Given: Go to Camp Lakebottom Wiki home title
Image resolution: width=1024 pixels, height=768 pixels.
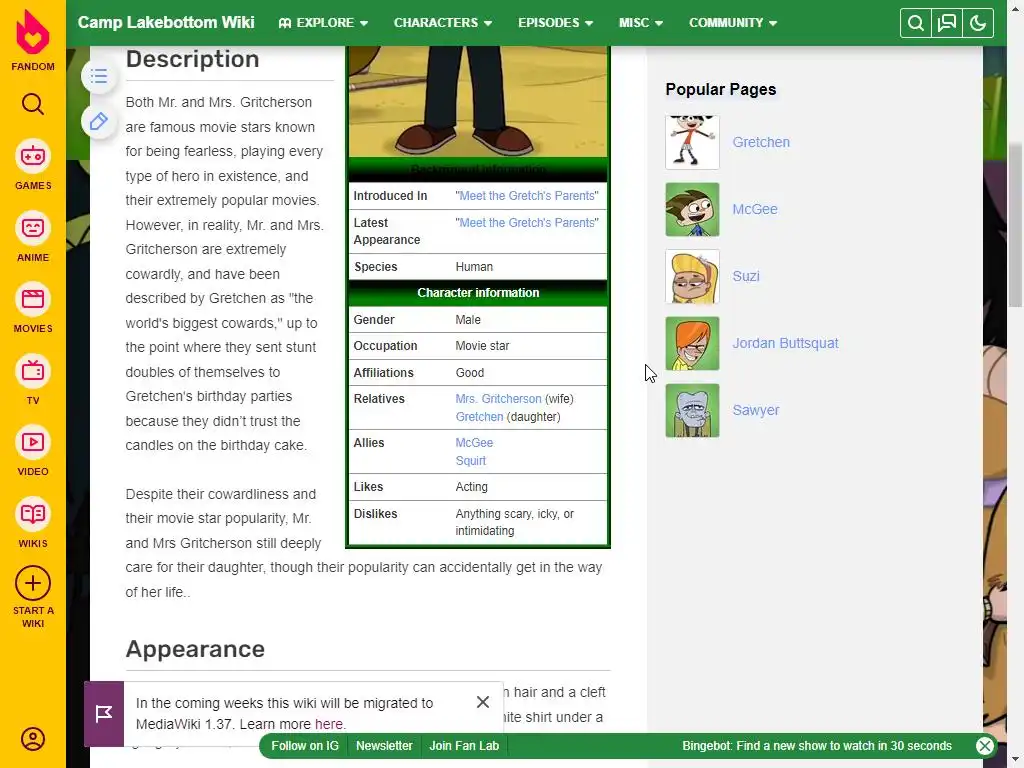Looking at the screenshot, I should (x=166, y=22).
